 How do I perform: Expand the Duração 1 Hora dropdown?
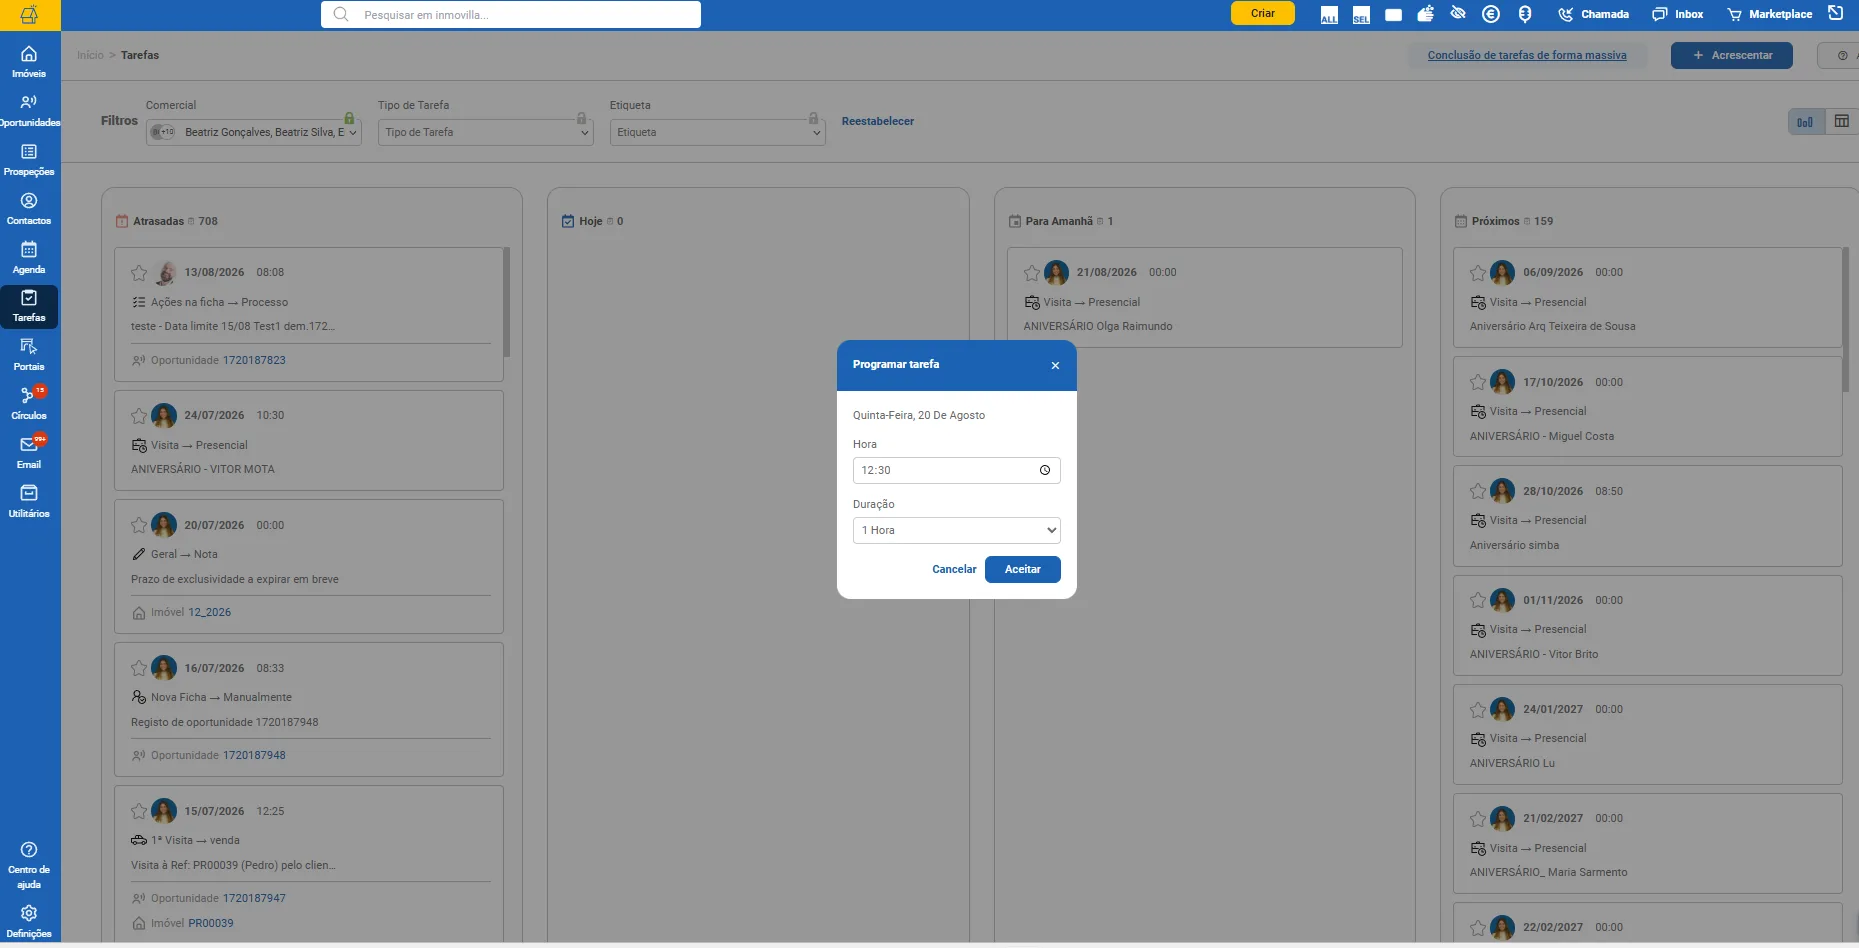tap(956, 530)
